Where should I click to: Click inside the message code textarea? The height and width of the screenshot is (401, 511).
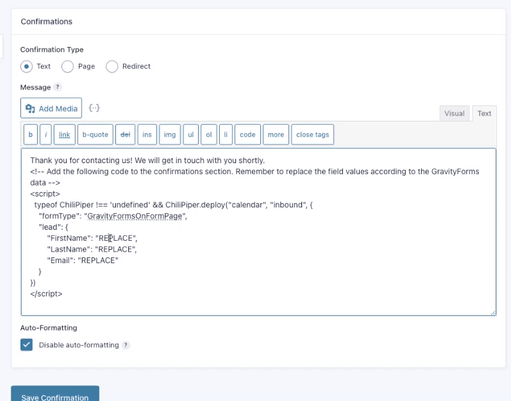258,232
